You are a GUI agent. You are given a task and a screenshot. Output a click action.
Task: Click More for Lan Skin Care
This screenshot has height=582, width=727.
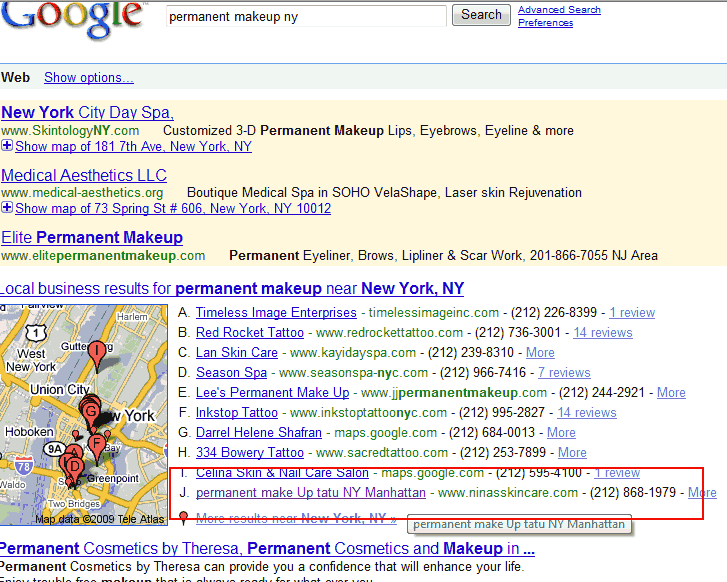click(540, 352)
